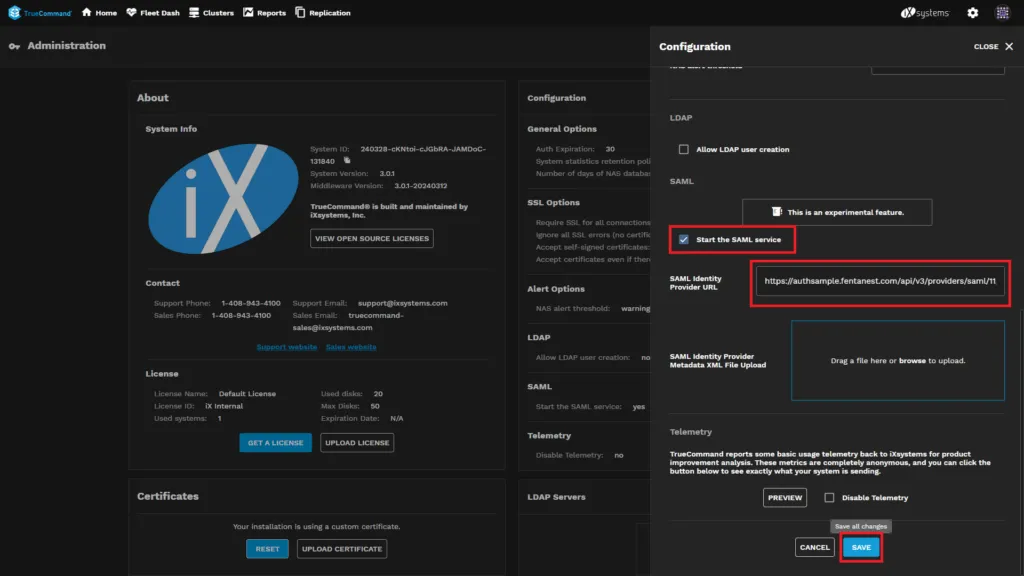Image resolution: width=1024 pixels, height=576 pixels.
Task: Cancel the configuration changes
Action: pos(815,547)
